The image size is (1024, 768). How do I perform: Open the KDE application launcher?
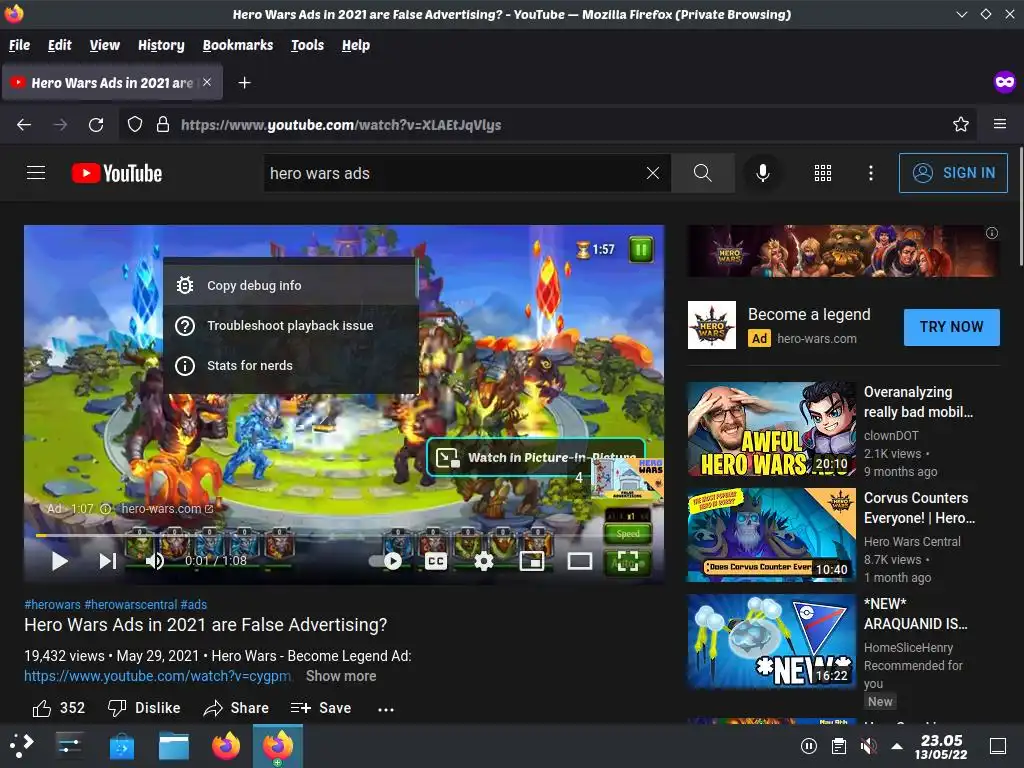(x=21, y=745)
